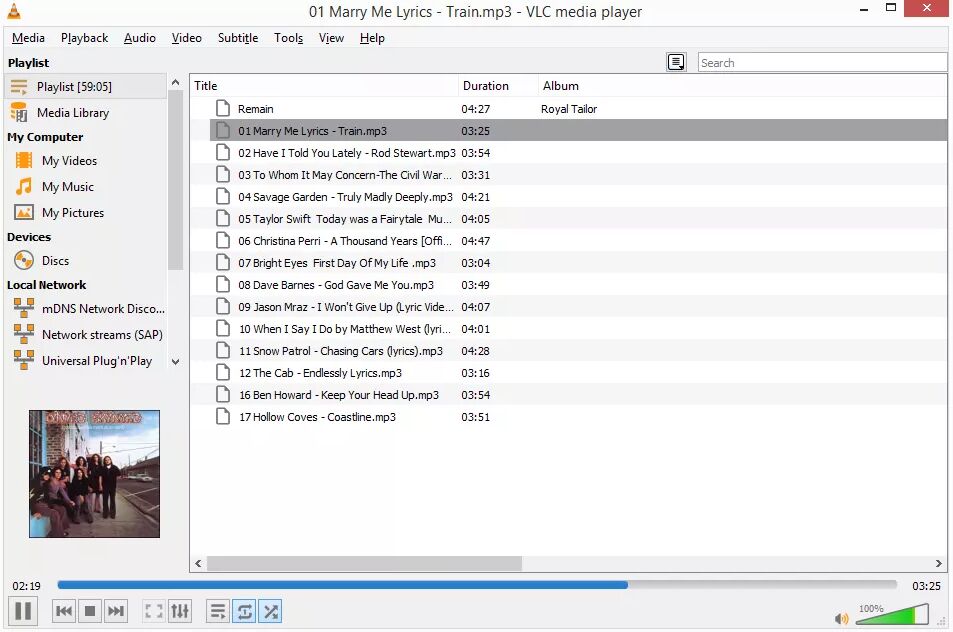Open the Video menu
The image size is (953, 632).
click(187, 38)
